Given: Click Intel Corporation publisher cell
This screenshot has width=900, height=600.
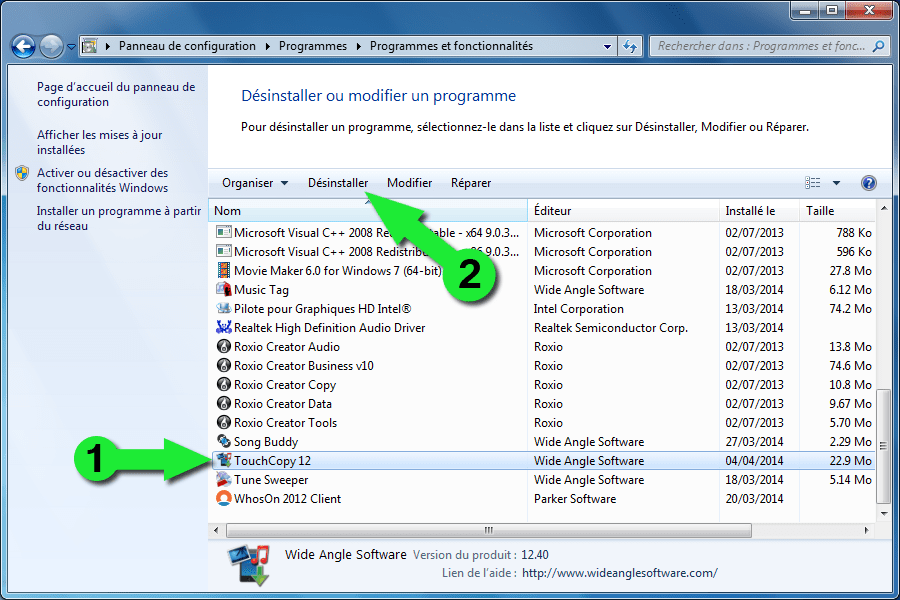Looking at the screenshot, I should [x=578, y=309].
